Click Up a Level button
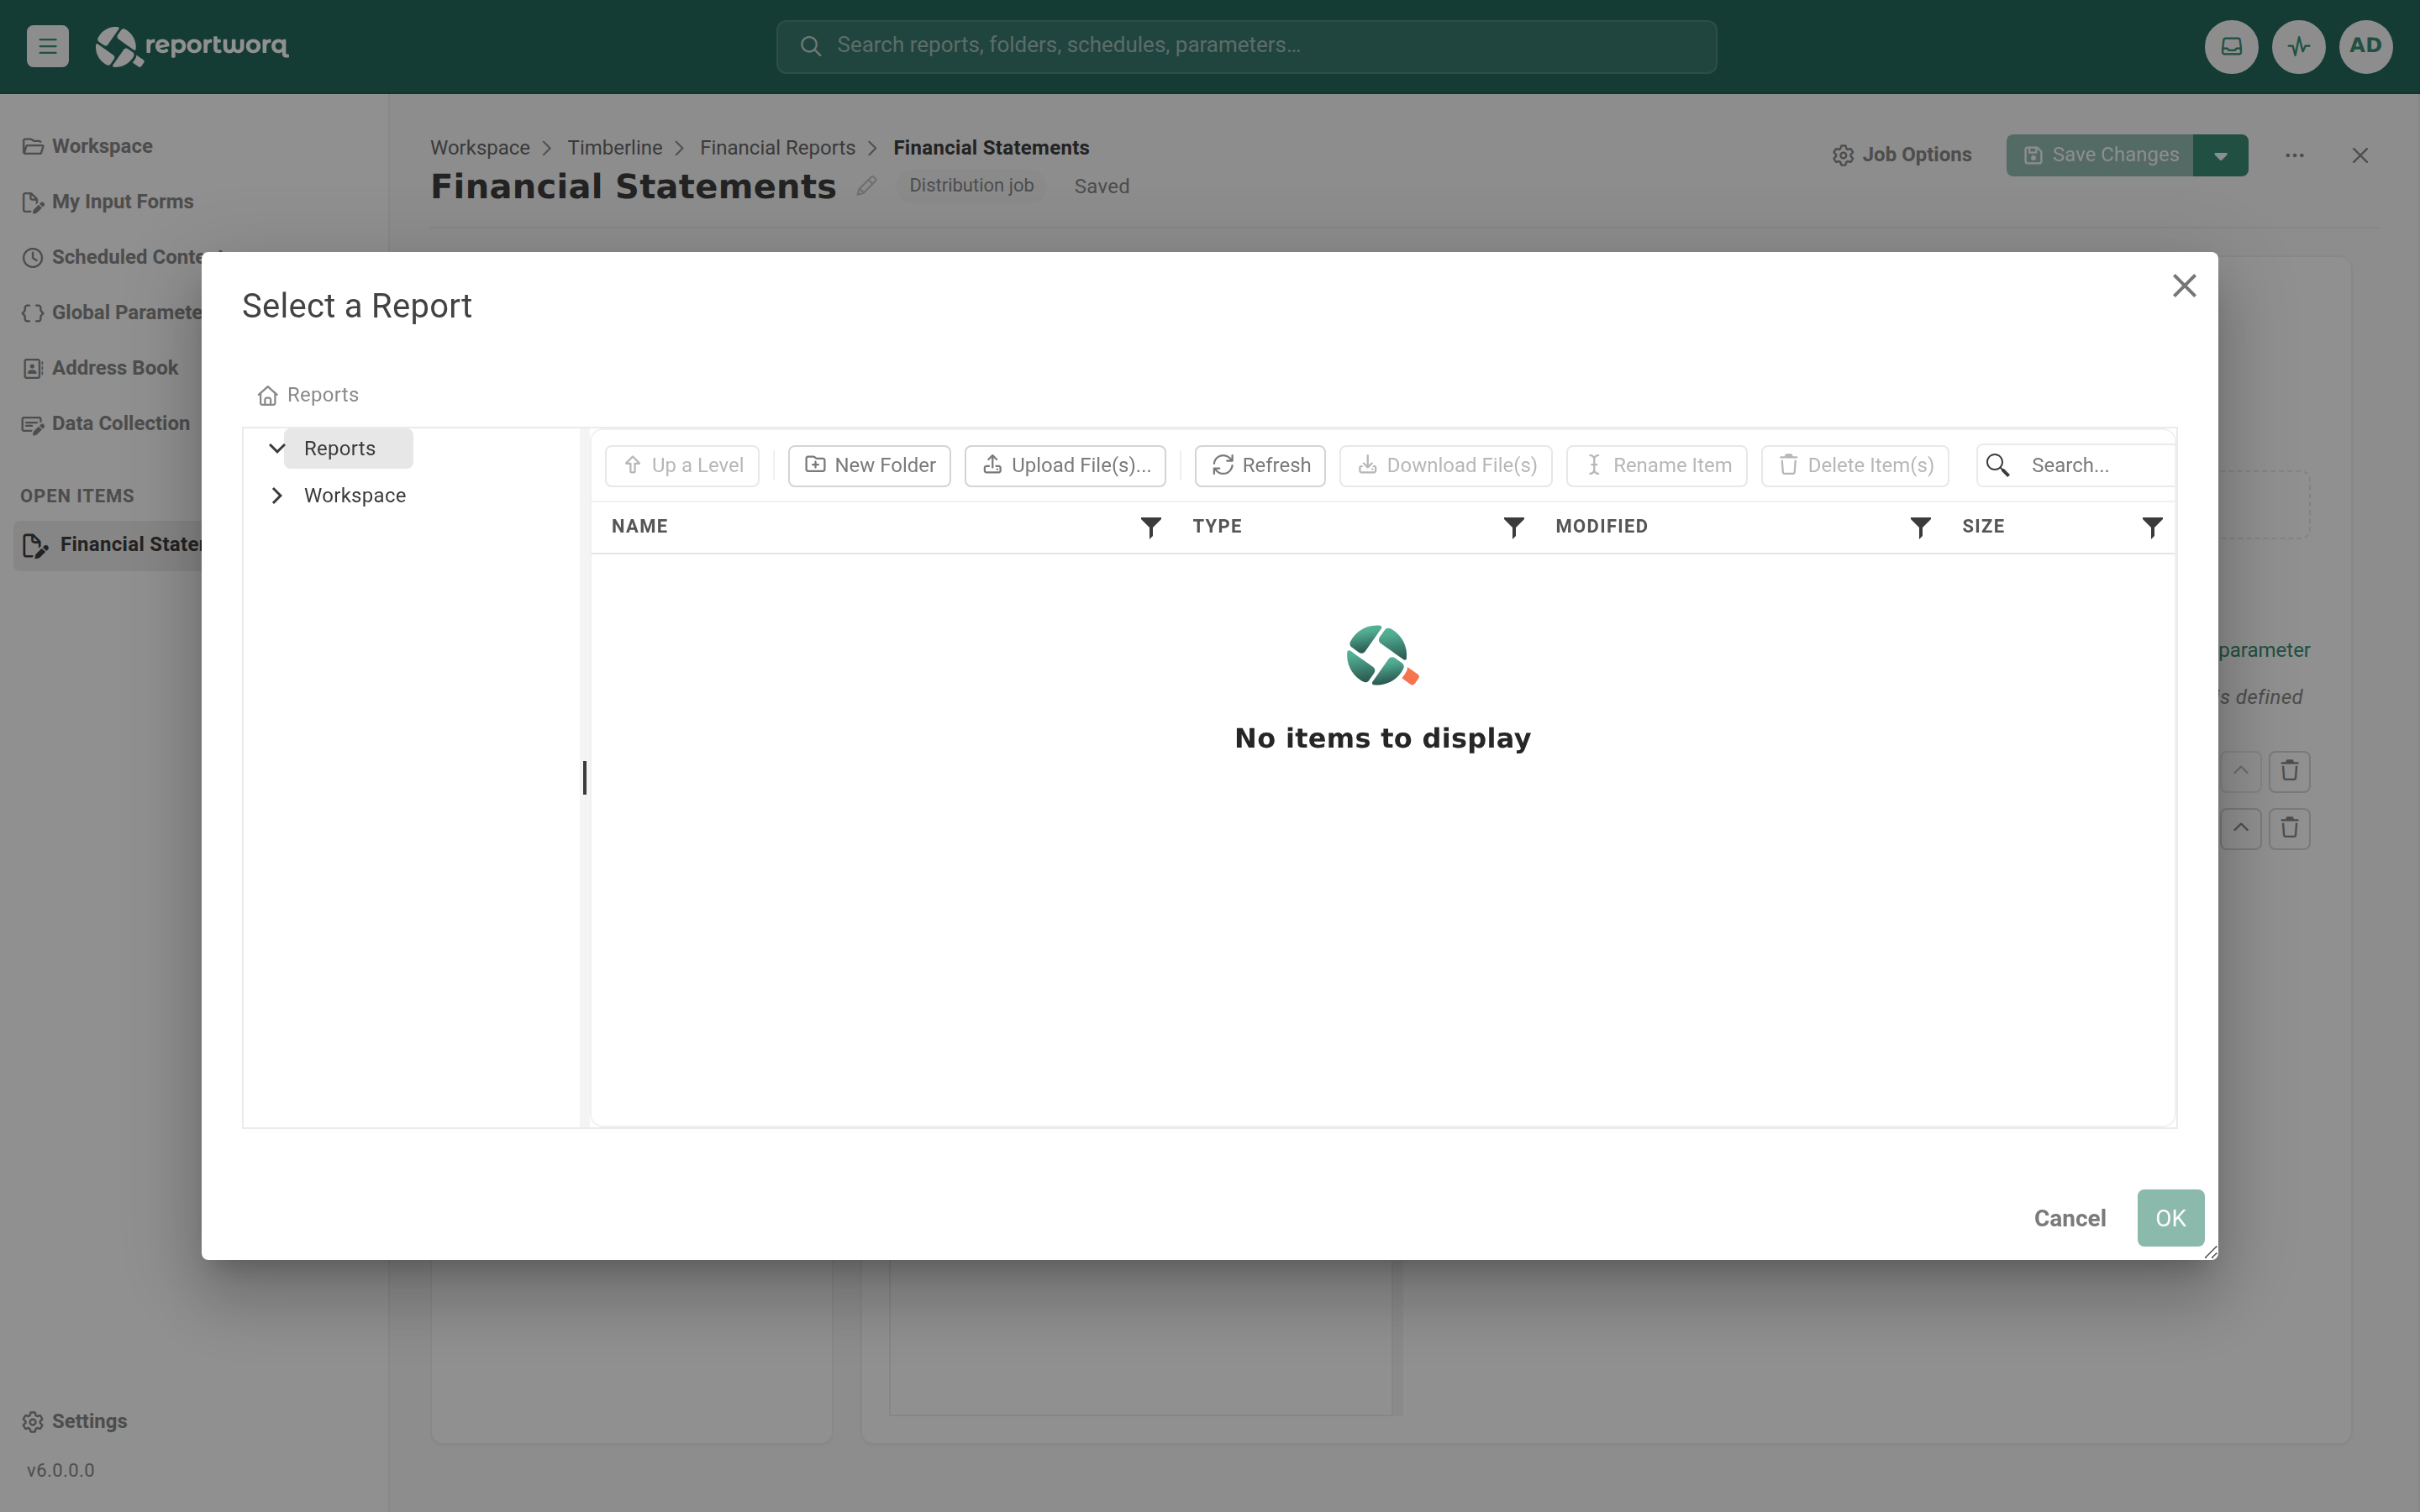This screenshot has height=1512, width=2420. pyautogui.click(x=682, y=465)
